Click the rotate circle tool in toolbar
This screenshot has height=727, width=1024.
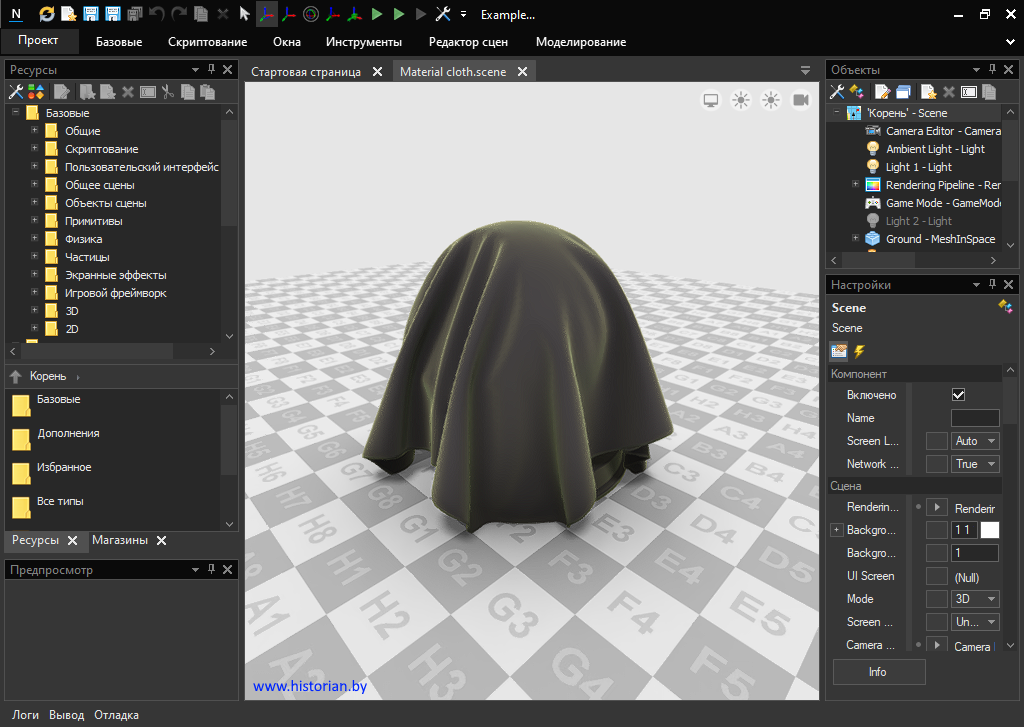[310, 14]
